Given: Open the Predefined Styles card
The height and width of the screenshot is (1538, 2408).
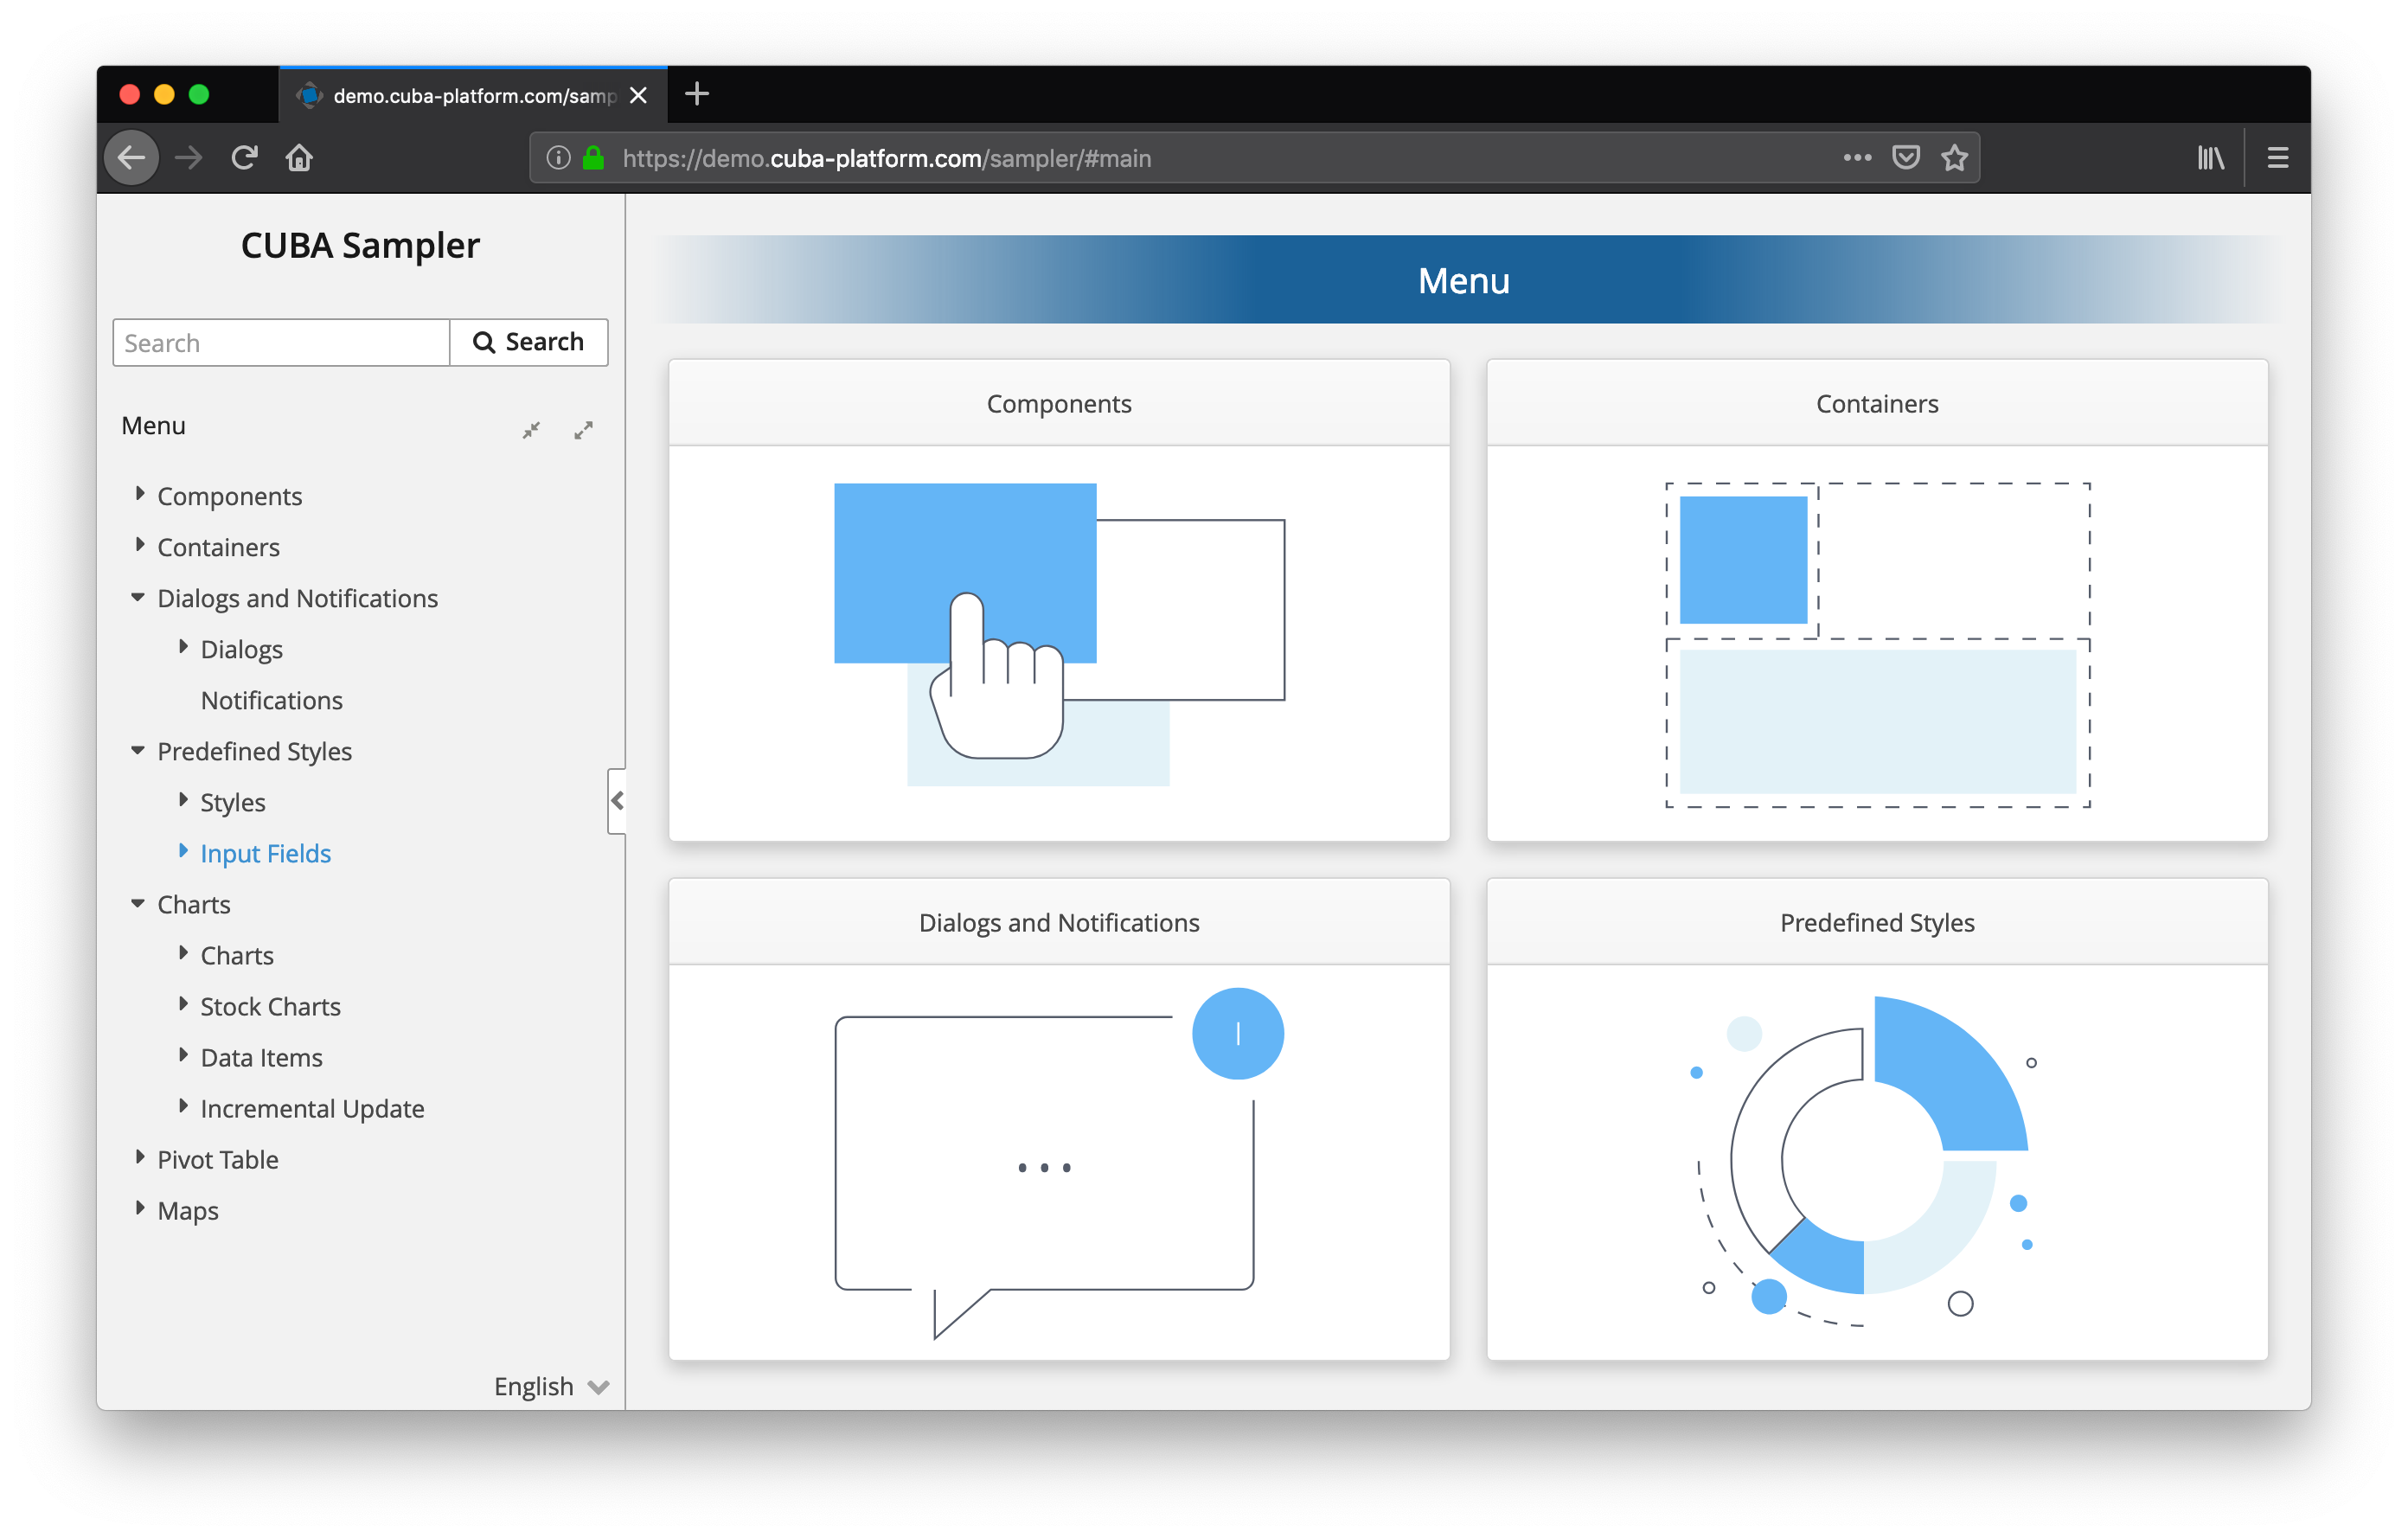Looking at the screenshot, I should click(1877, 1119).
